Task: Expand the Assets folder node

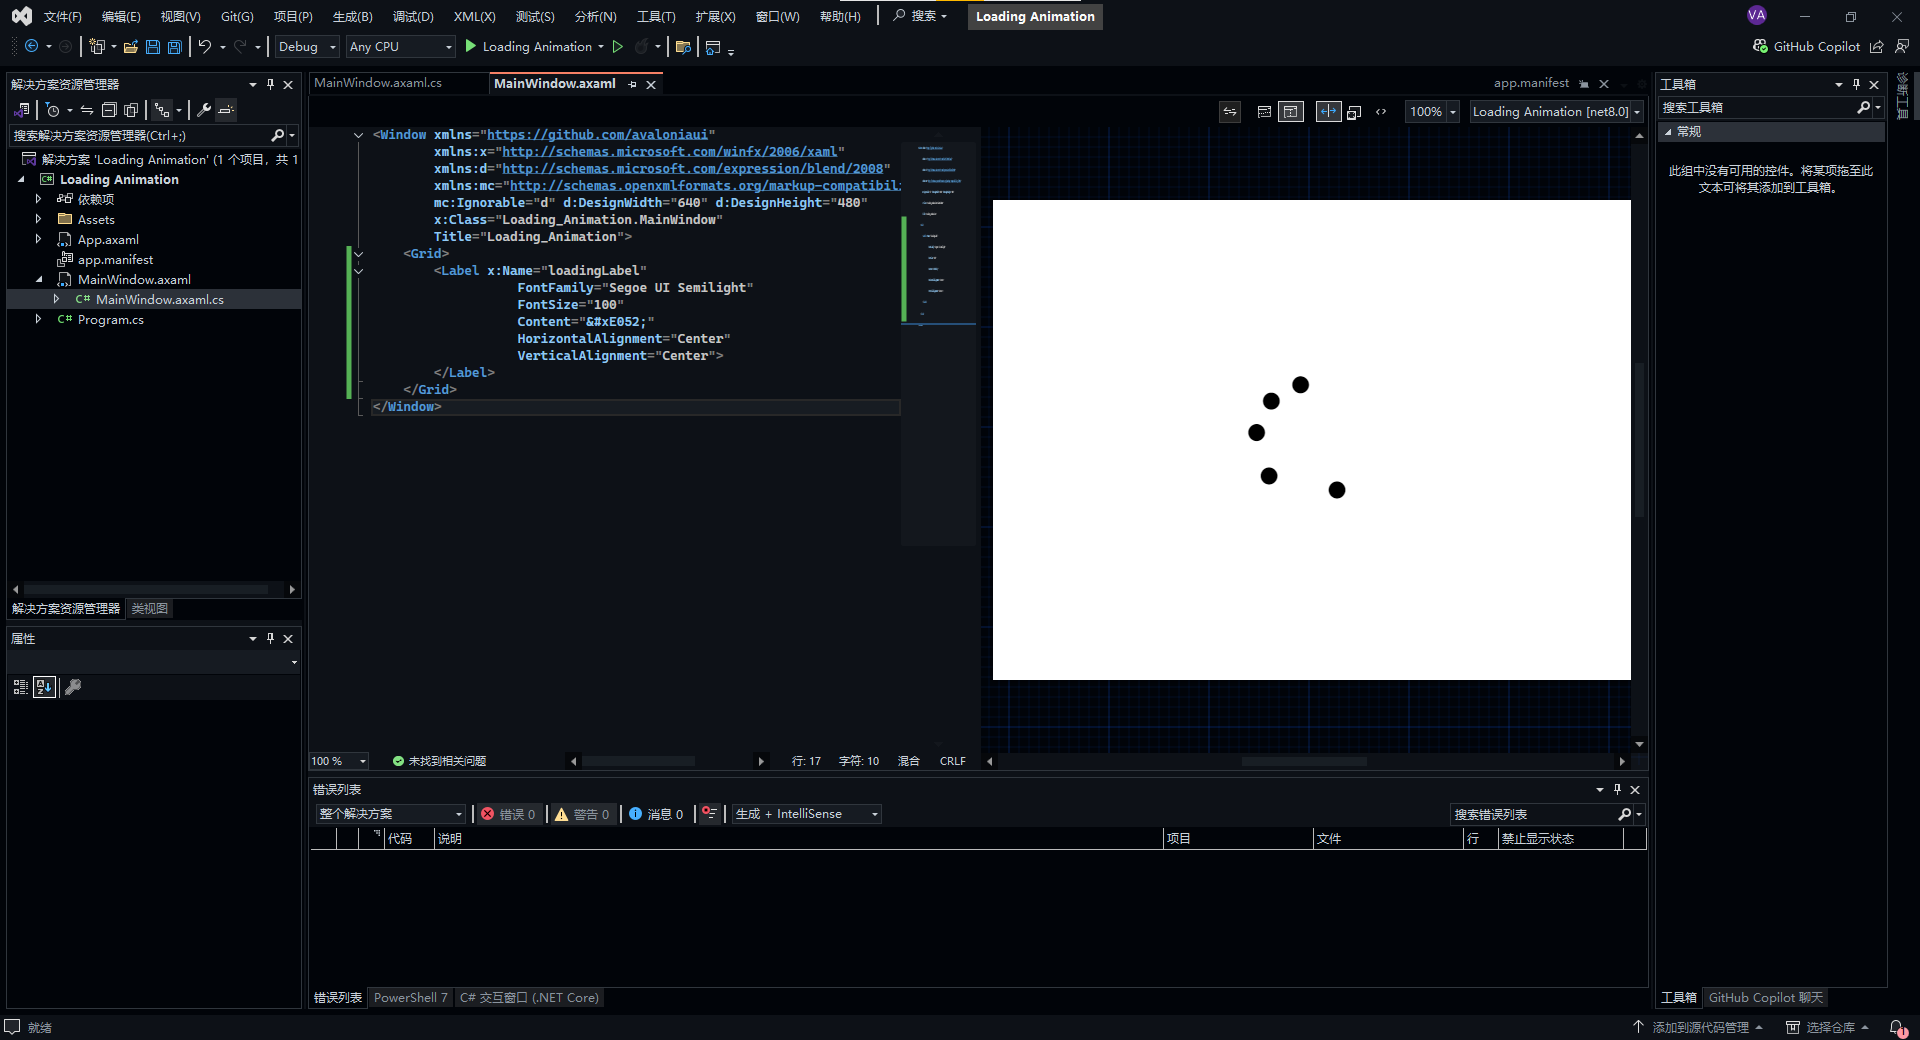Action: (x=38, y=219)
